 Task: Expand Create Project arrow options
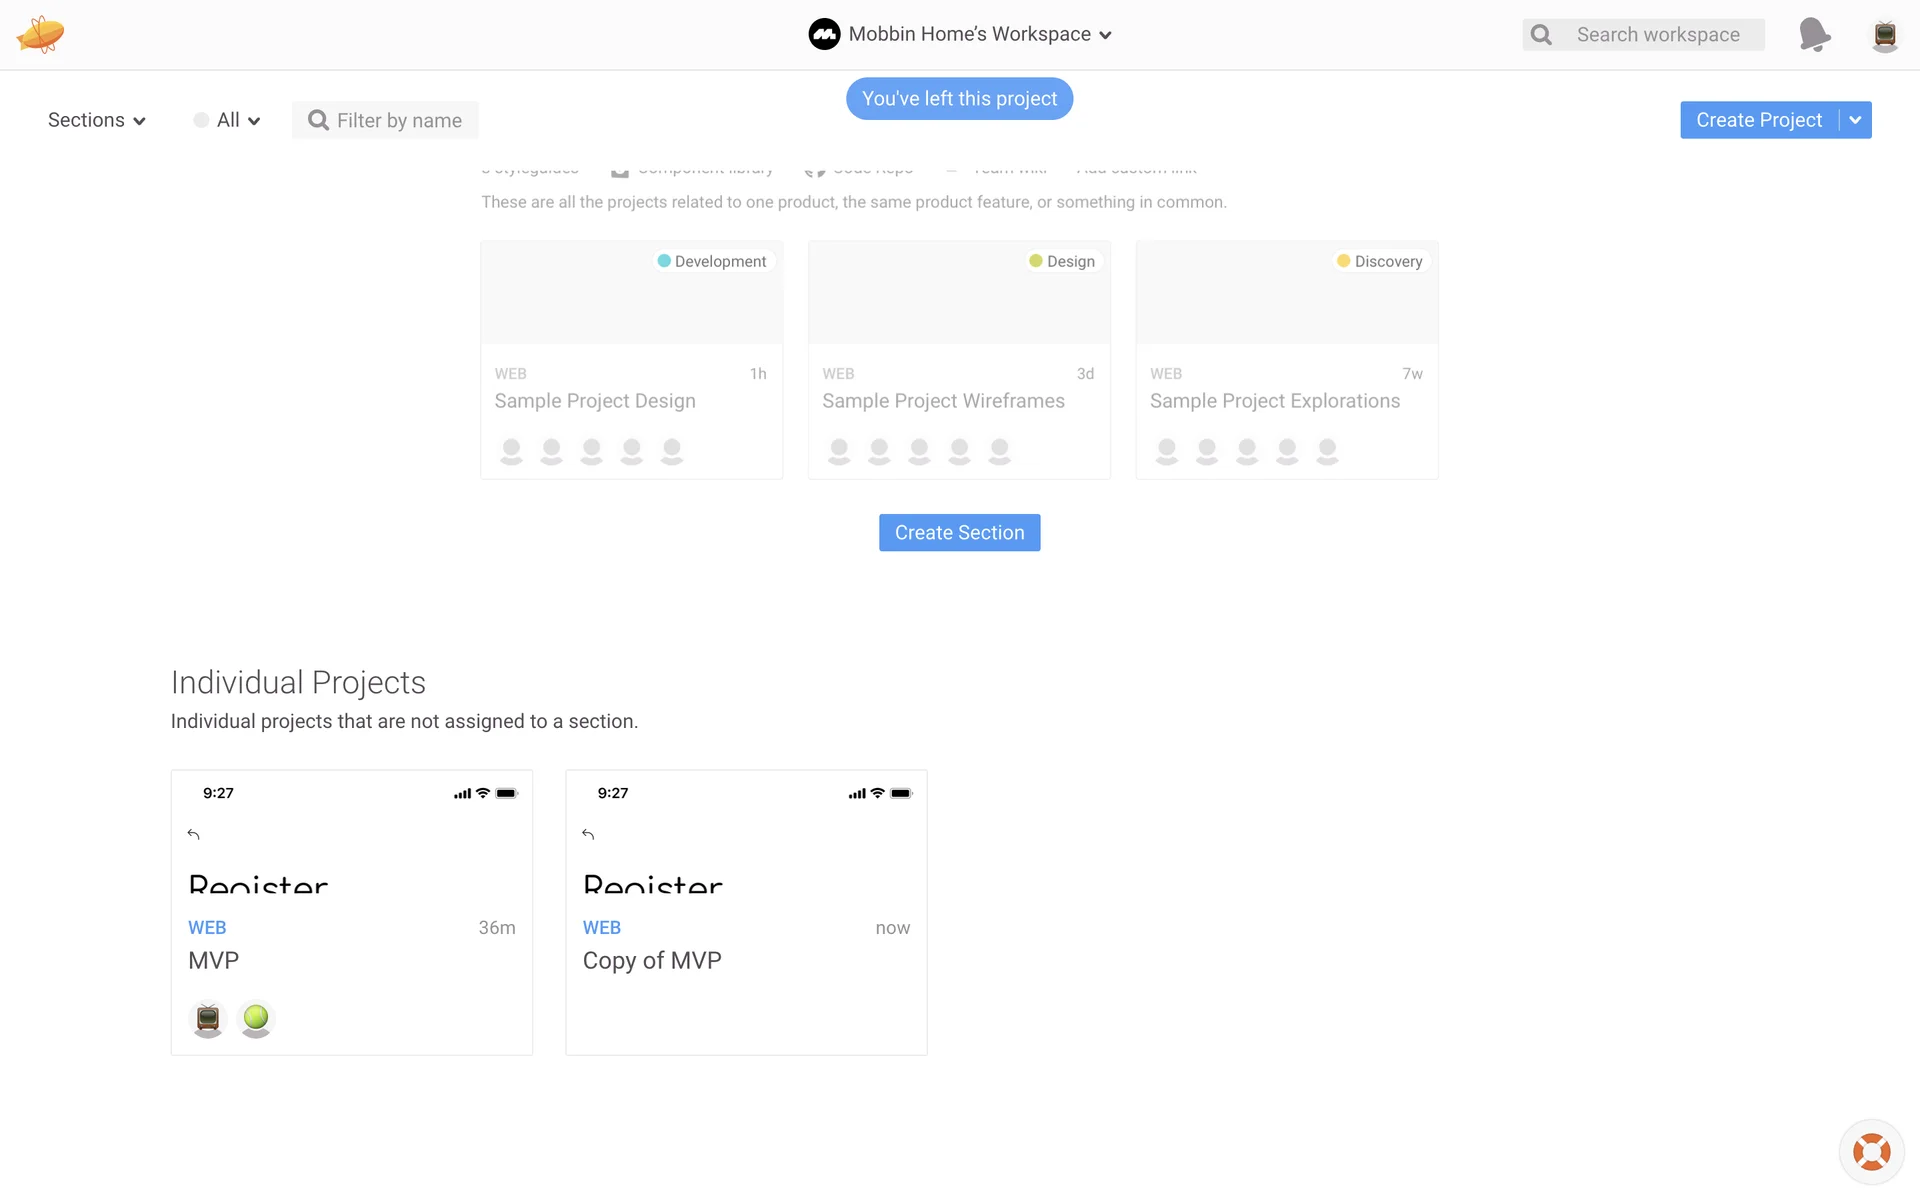click(x=1855, y=120)
